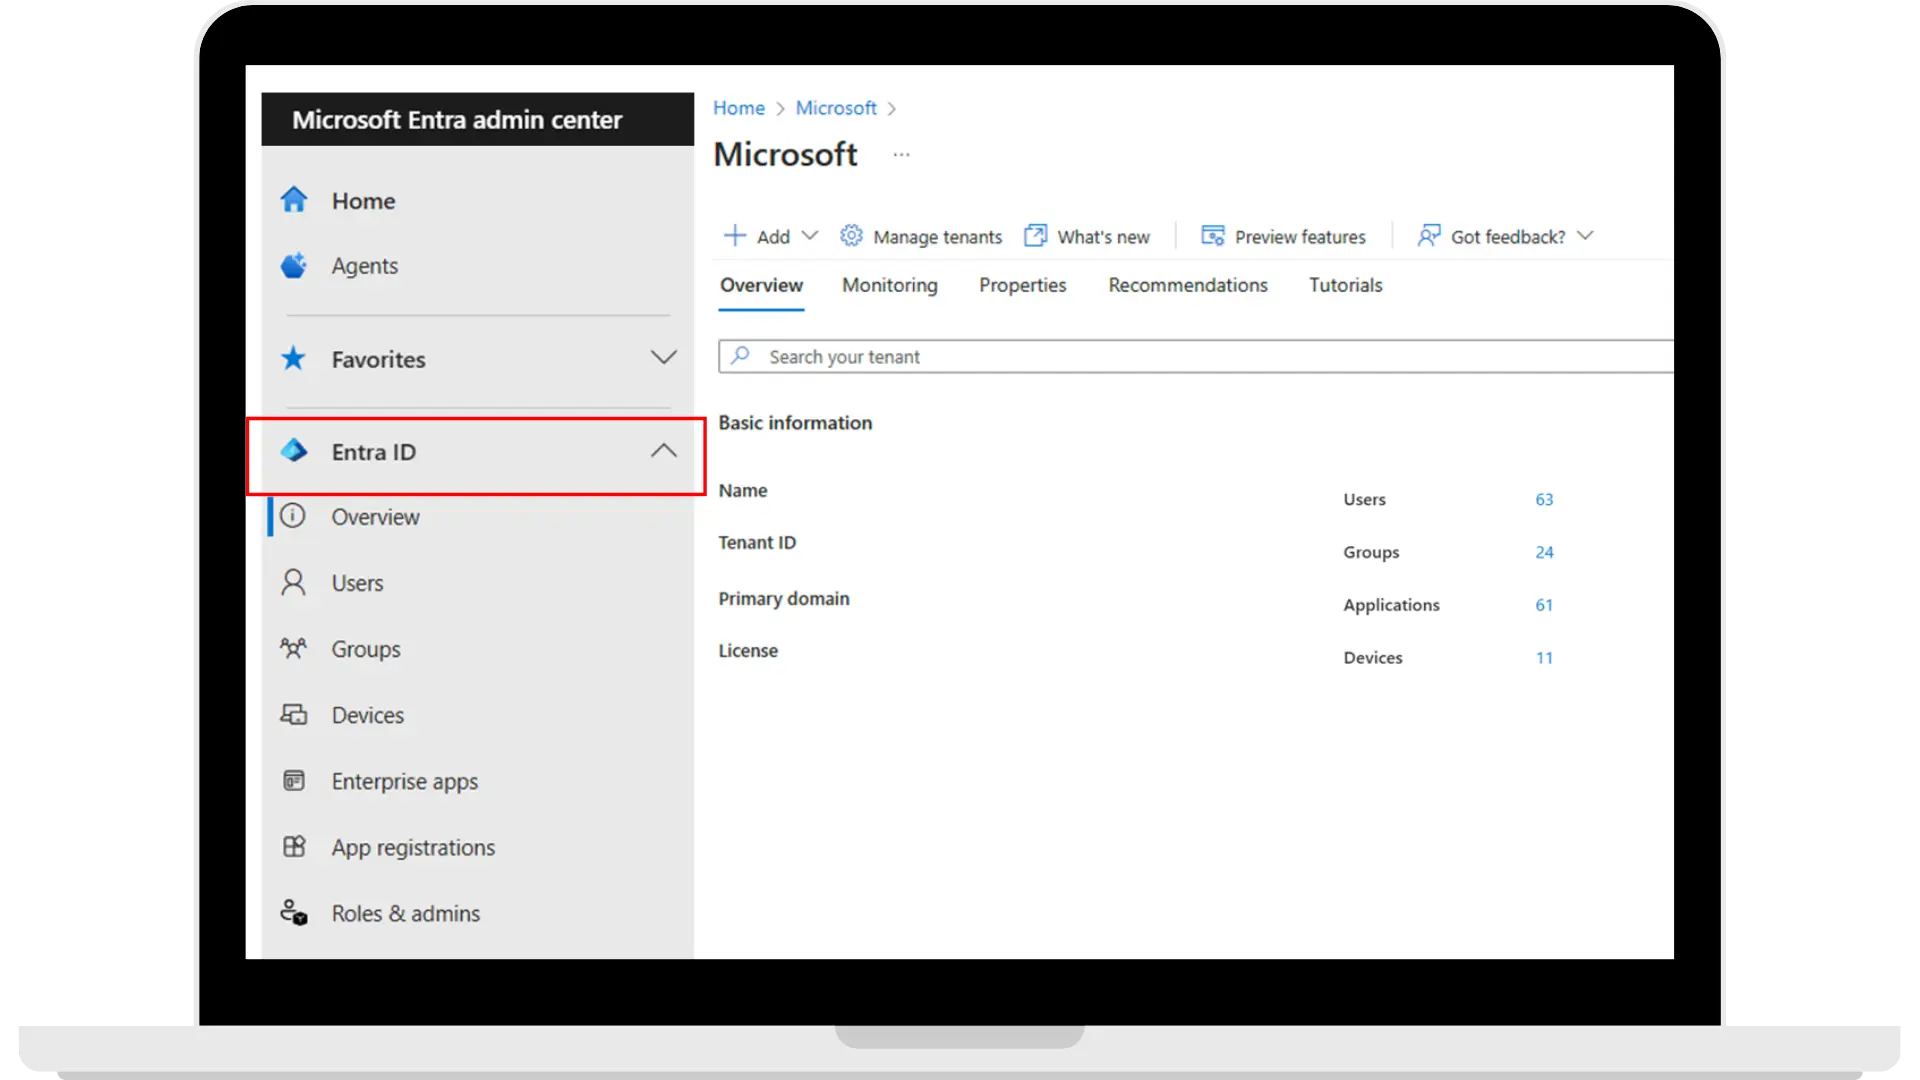1920x1080 pixels.
Task: Open the Devices count 11 link
Action: (x=1544, y=658)
